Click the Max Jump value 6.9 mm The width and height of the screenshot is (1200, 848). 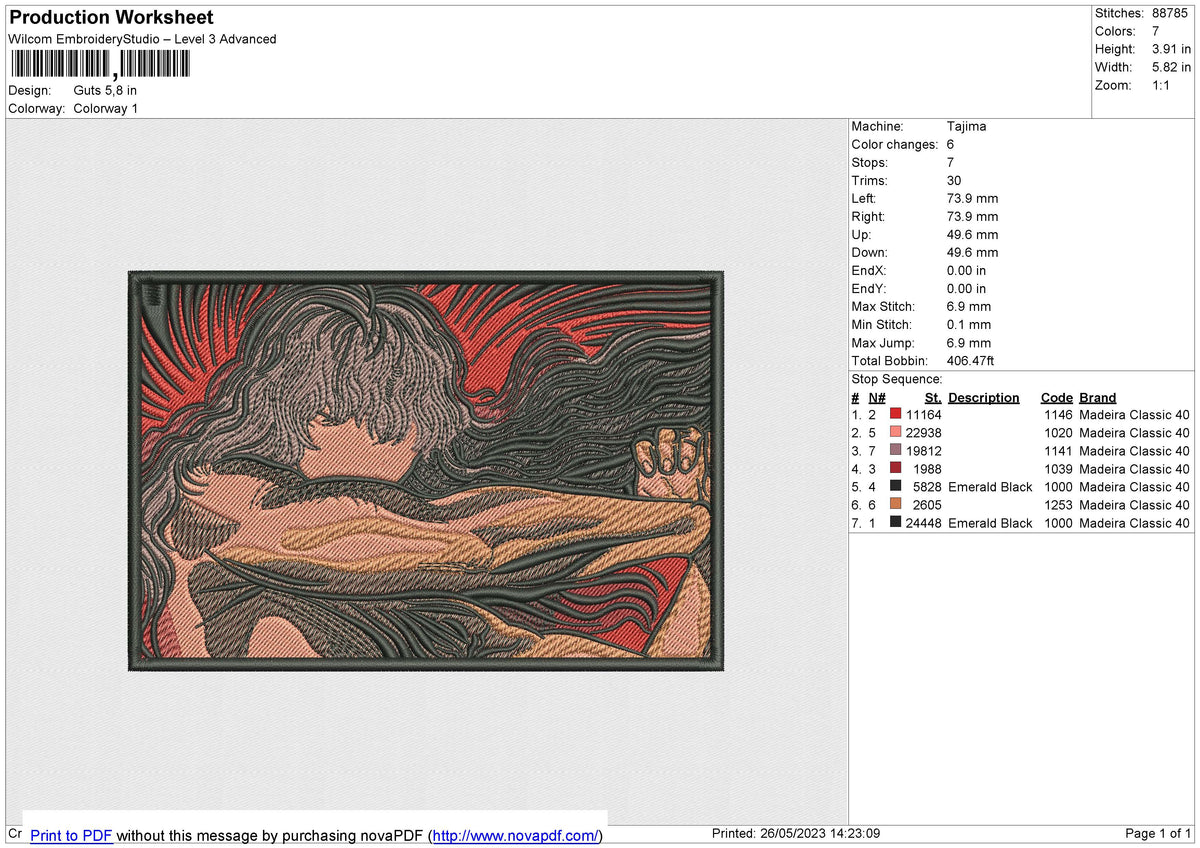click(969, 342)
